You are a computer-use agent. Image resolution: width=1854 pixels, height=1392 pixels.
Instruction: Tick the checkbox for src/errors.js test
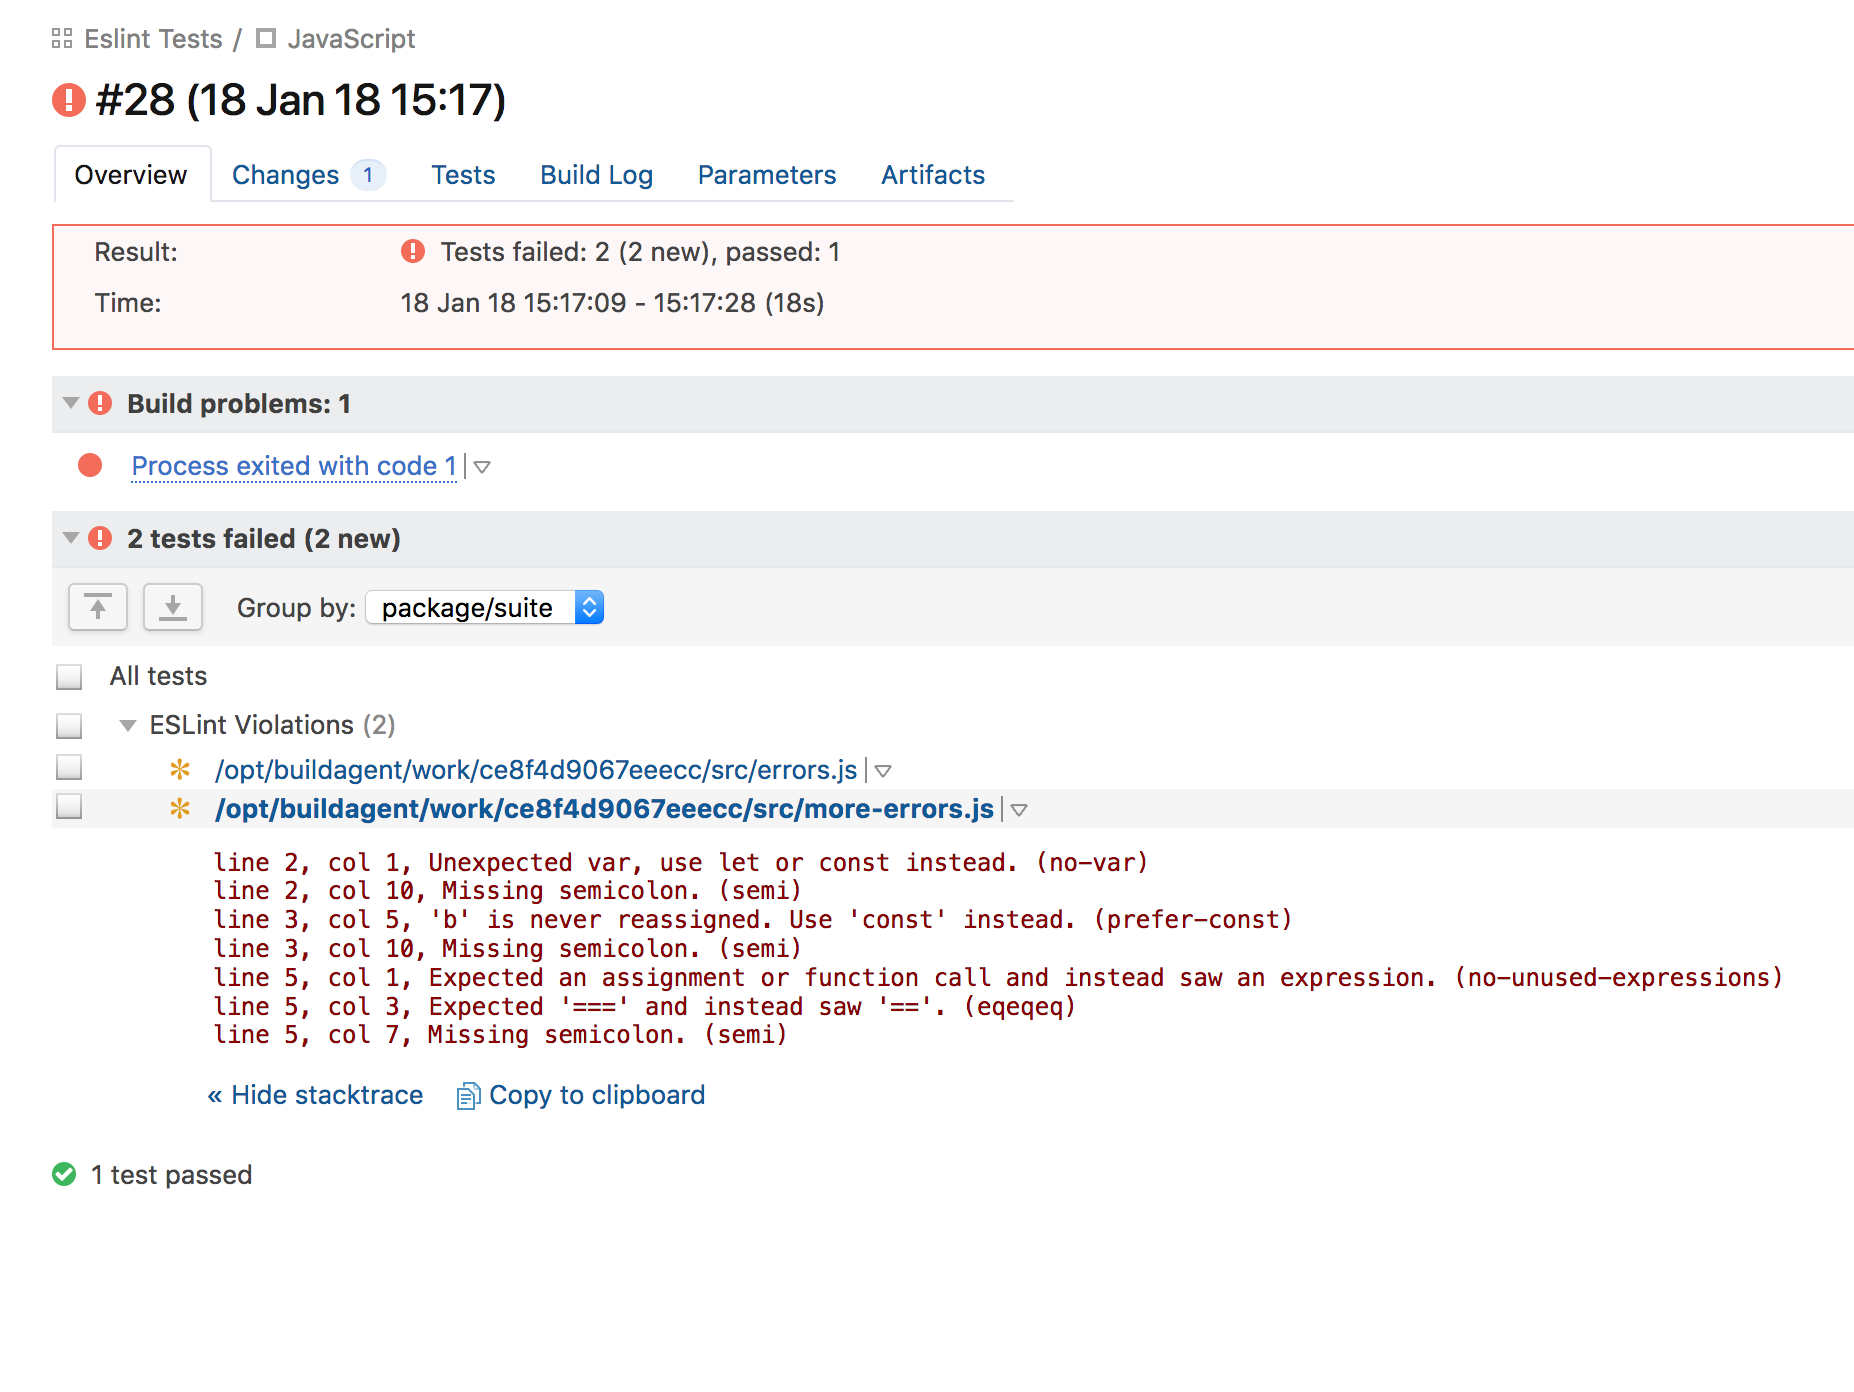pos(69,767)
